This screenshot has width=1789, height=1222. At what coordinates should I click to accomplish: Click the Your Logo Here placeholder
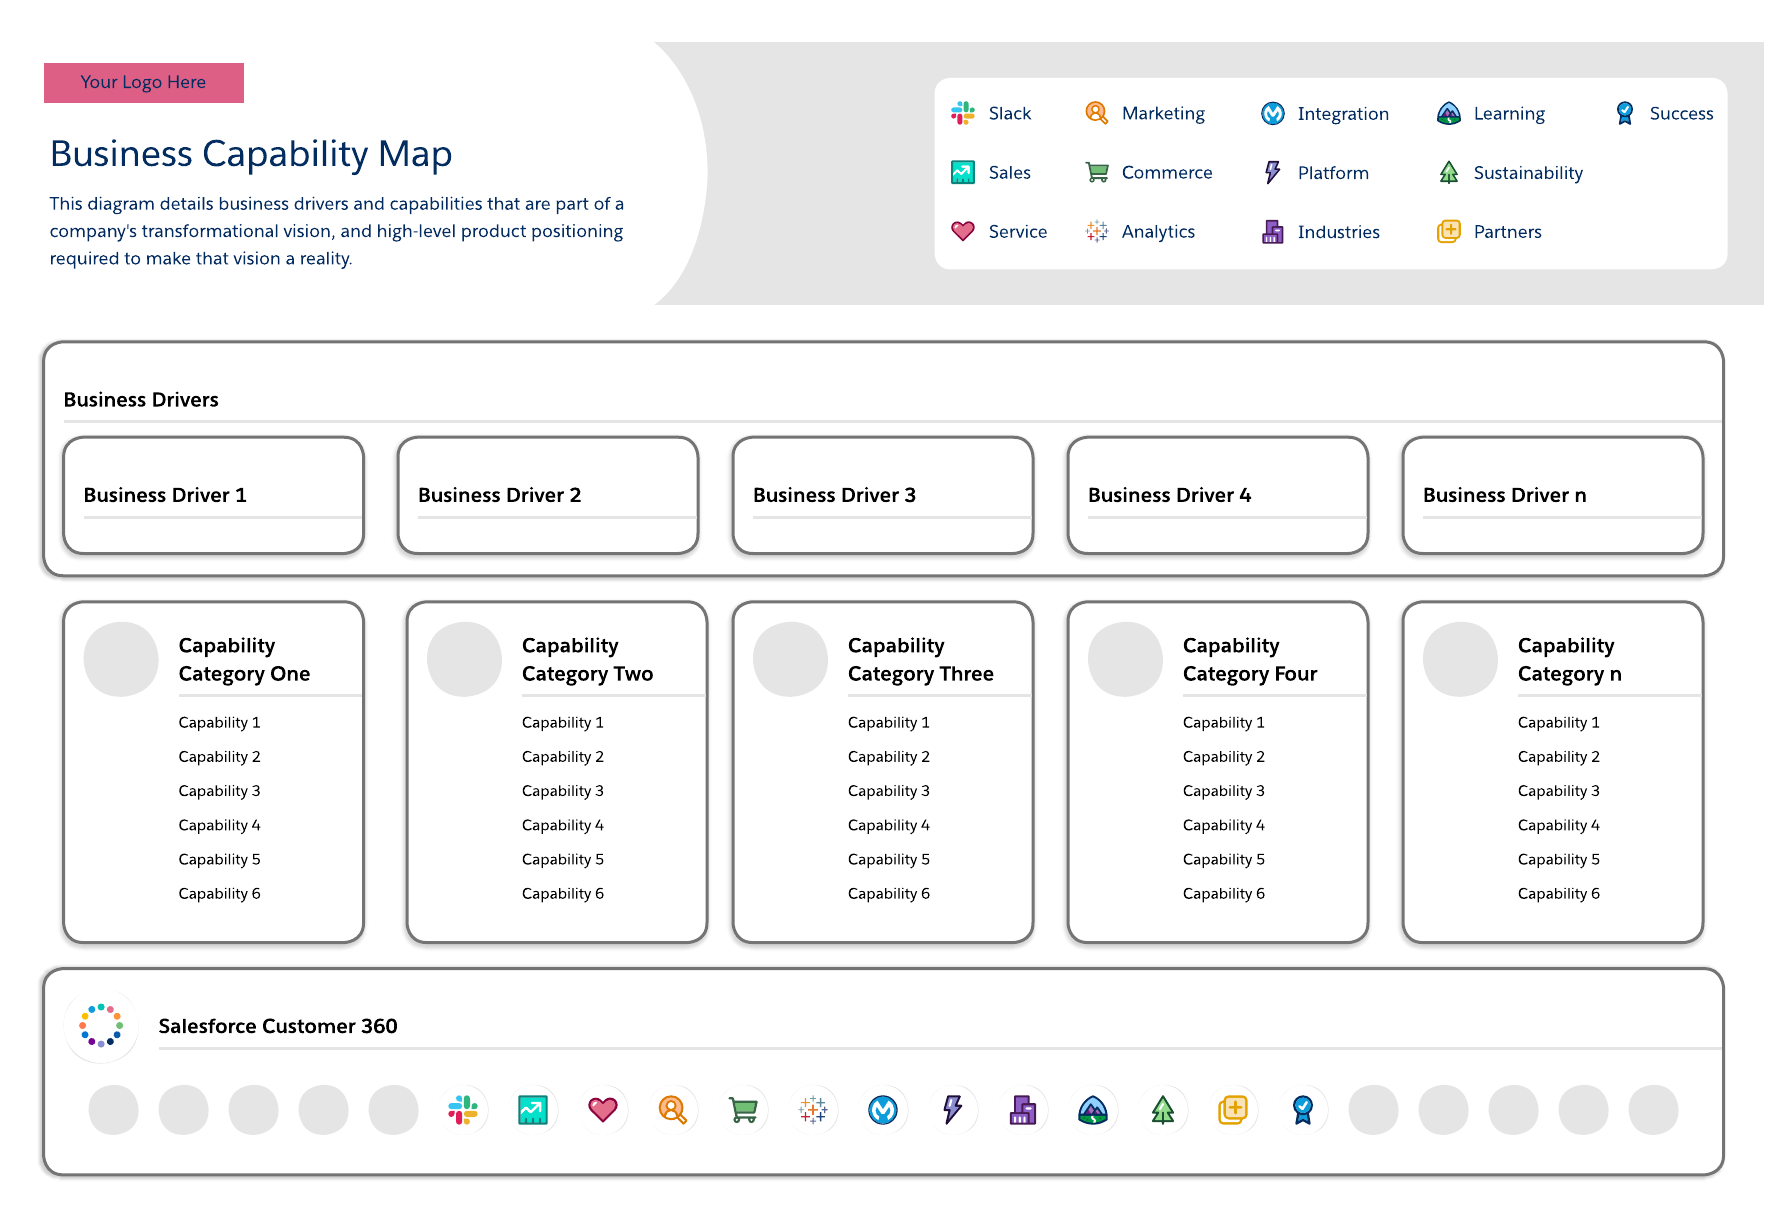point(143,82)
